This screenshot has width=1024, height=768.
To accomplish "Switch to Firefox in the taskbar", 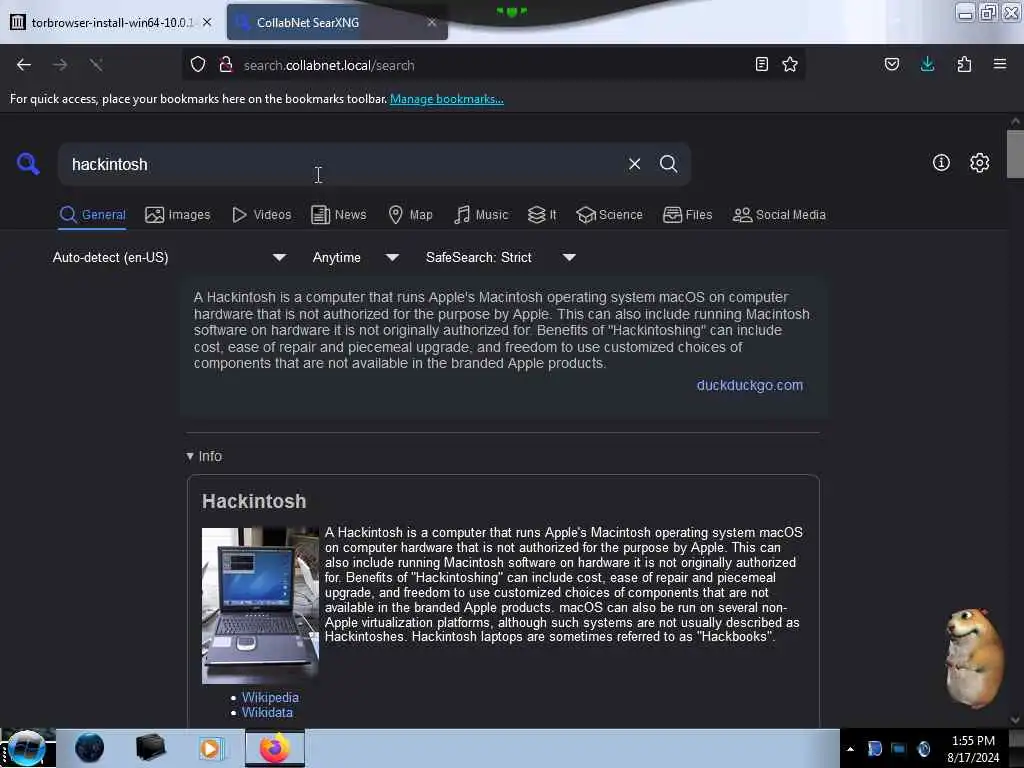I will [275, 748].
